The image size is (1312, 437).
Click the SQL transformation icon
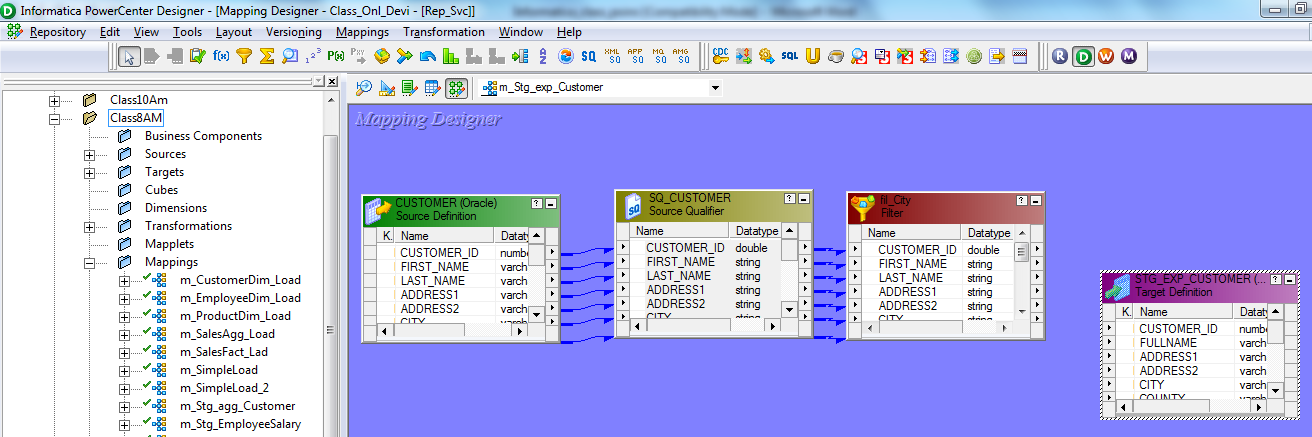(790, 56)
